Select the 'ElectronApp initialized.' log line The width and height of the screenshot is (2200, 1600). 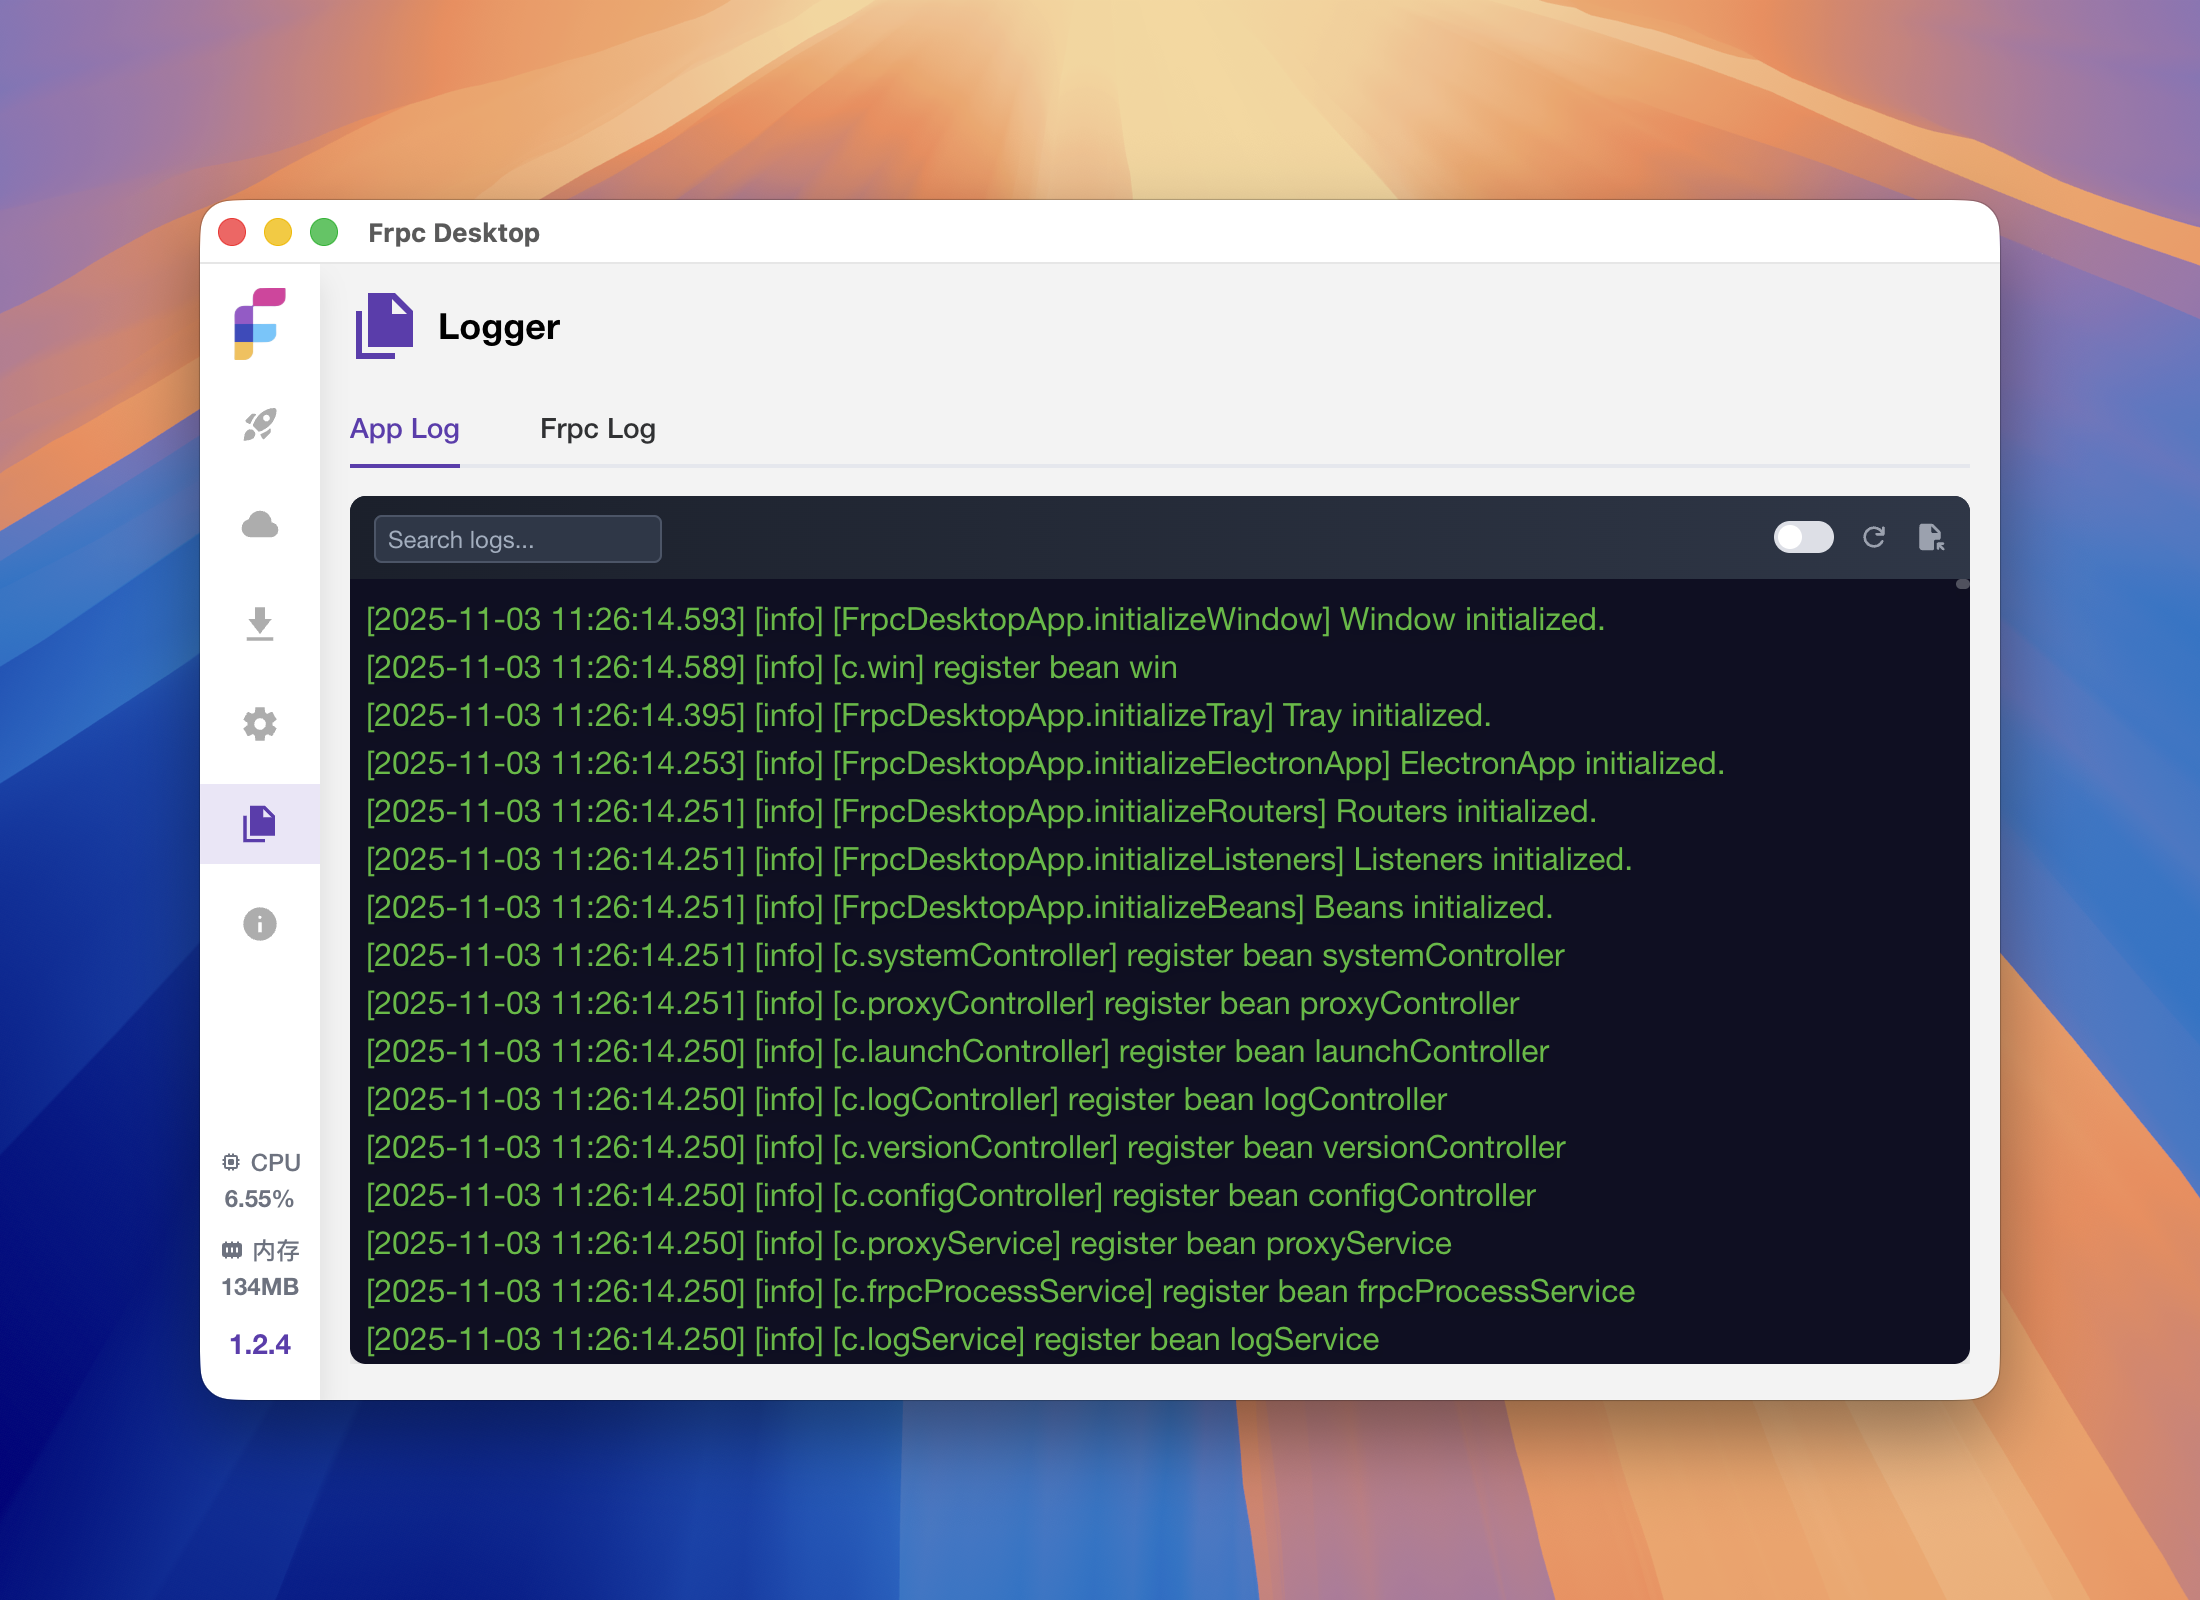click(x=1045, y=763)
